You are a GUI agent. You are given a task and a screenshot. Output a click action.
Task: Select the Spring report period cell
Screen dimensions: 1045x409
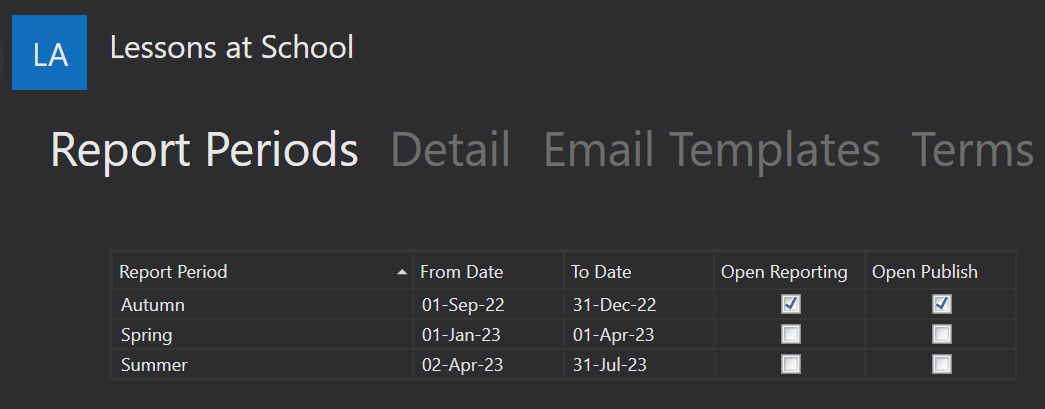(263, 334)
